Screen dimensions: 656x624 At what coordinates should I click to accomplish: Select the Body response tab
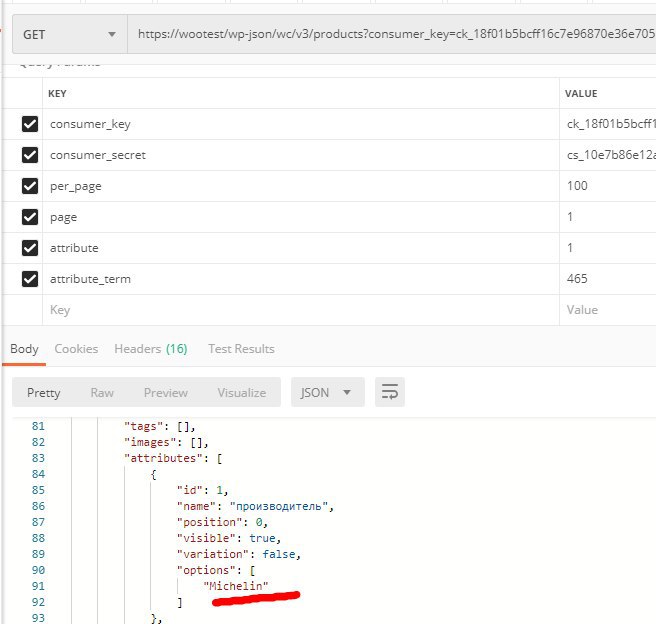(x=23, y=349)
